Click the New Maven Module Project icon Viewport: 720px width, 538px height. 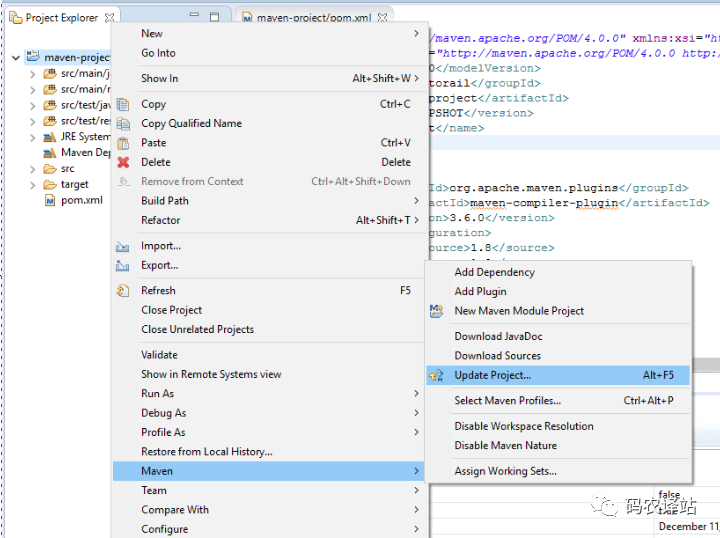click(x=436, y=311)
